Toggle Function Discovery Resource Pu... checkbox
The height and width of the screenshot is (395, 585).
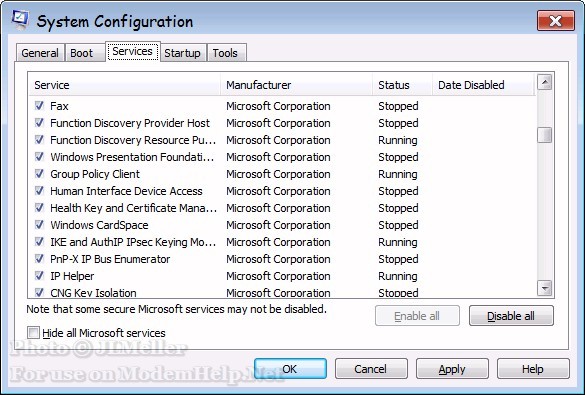[39, 140]
